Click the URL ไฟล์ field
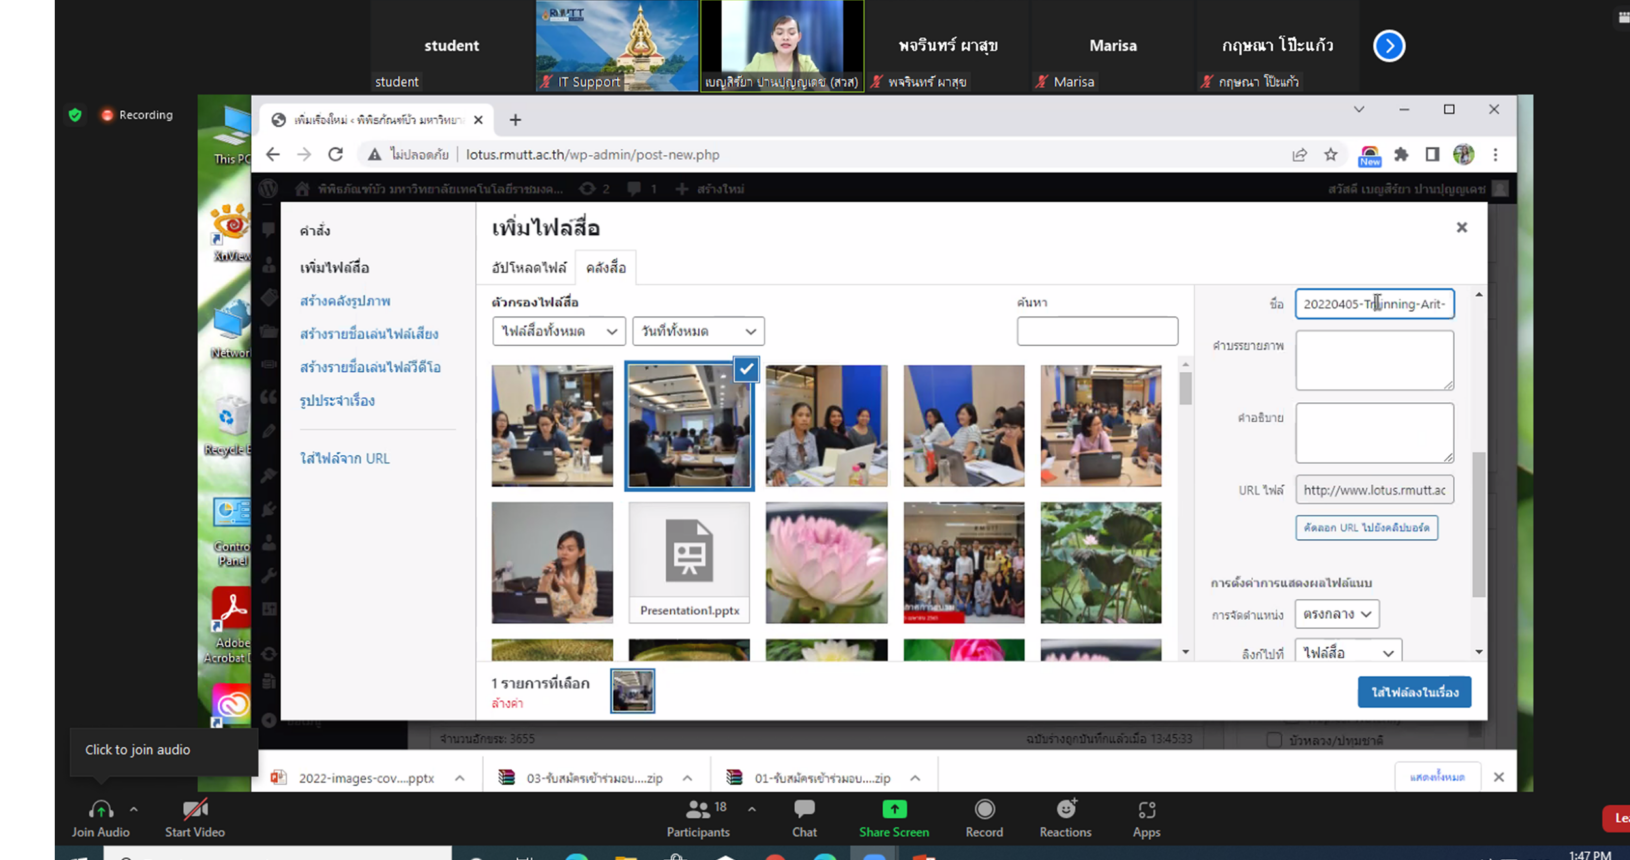Viewport: 1630px width, 860px height. point(1375,490)
